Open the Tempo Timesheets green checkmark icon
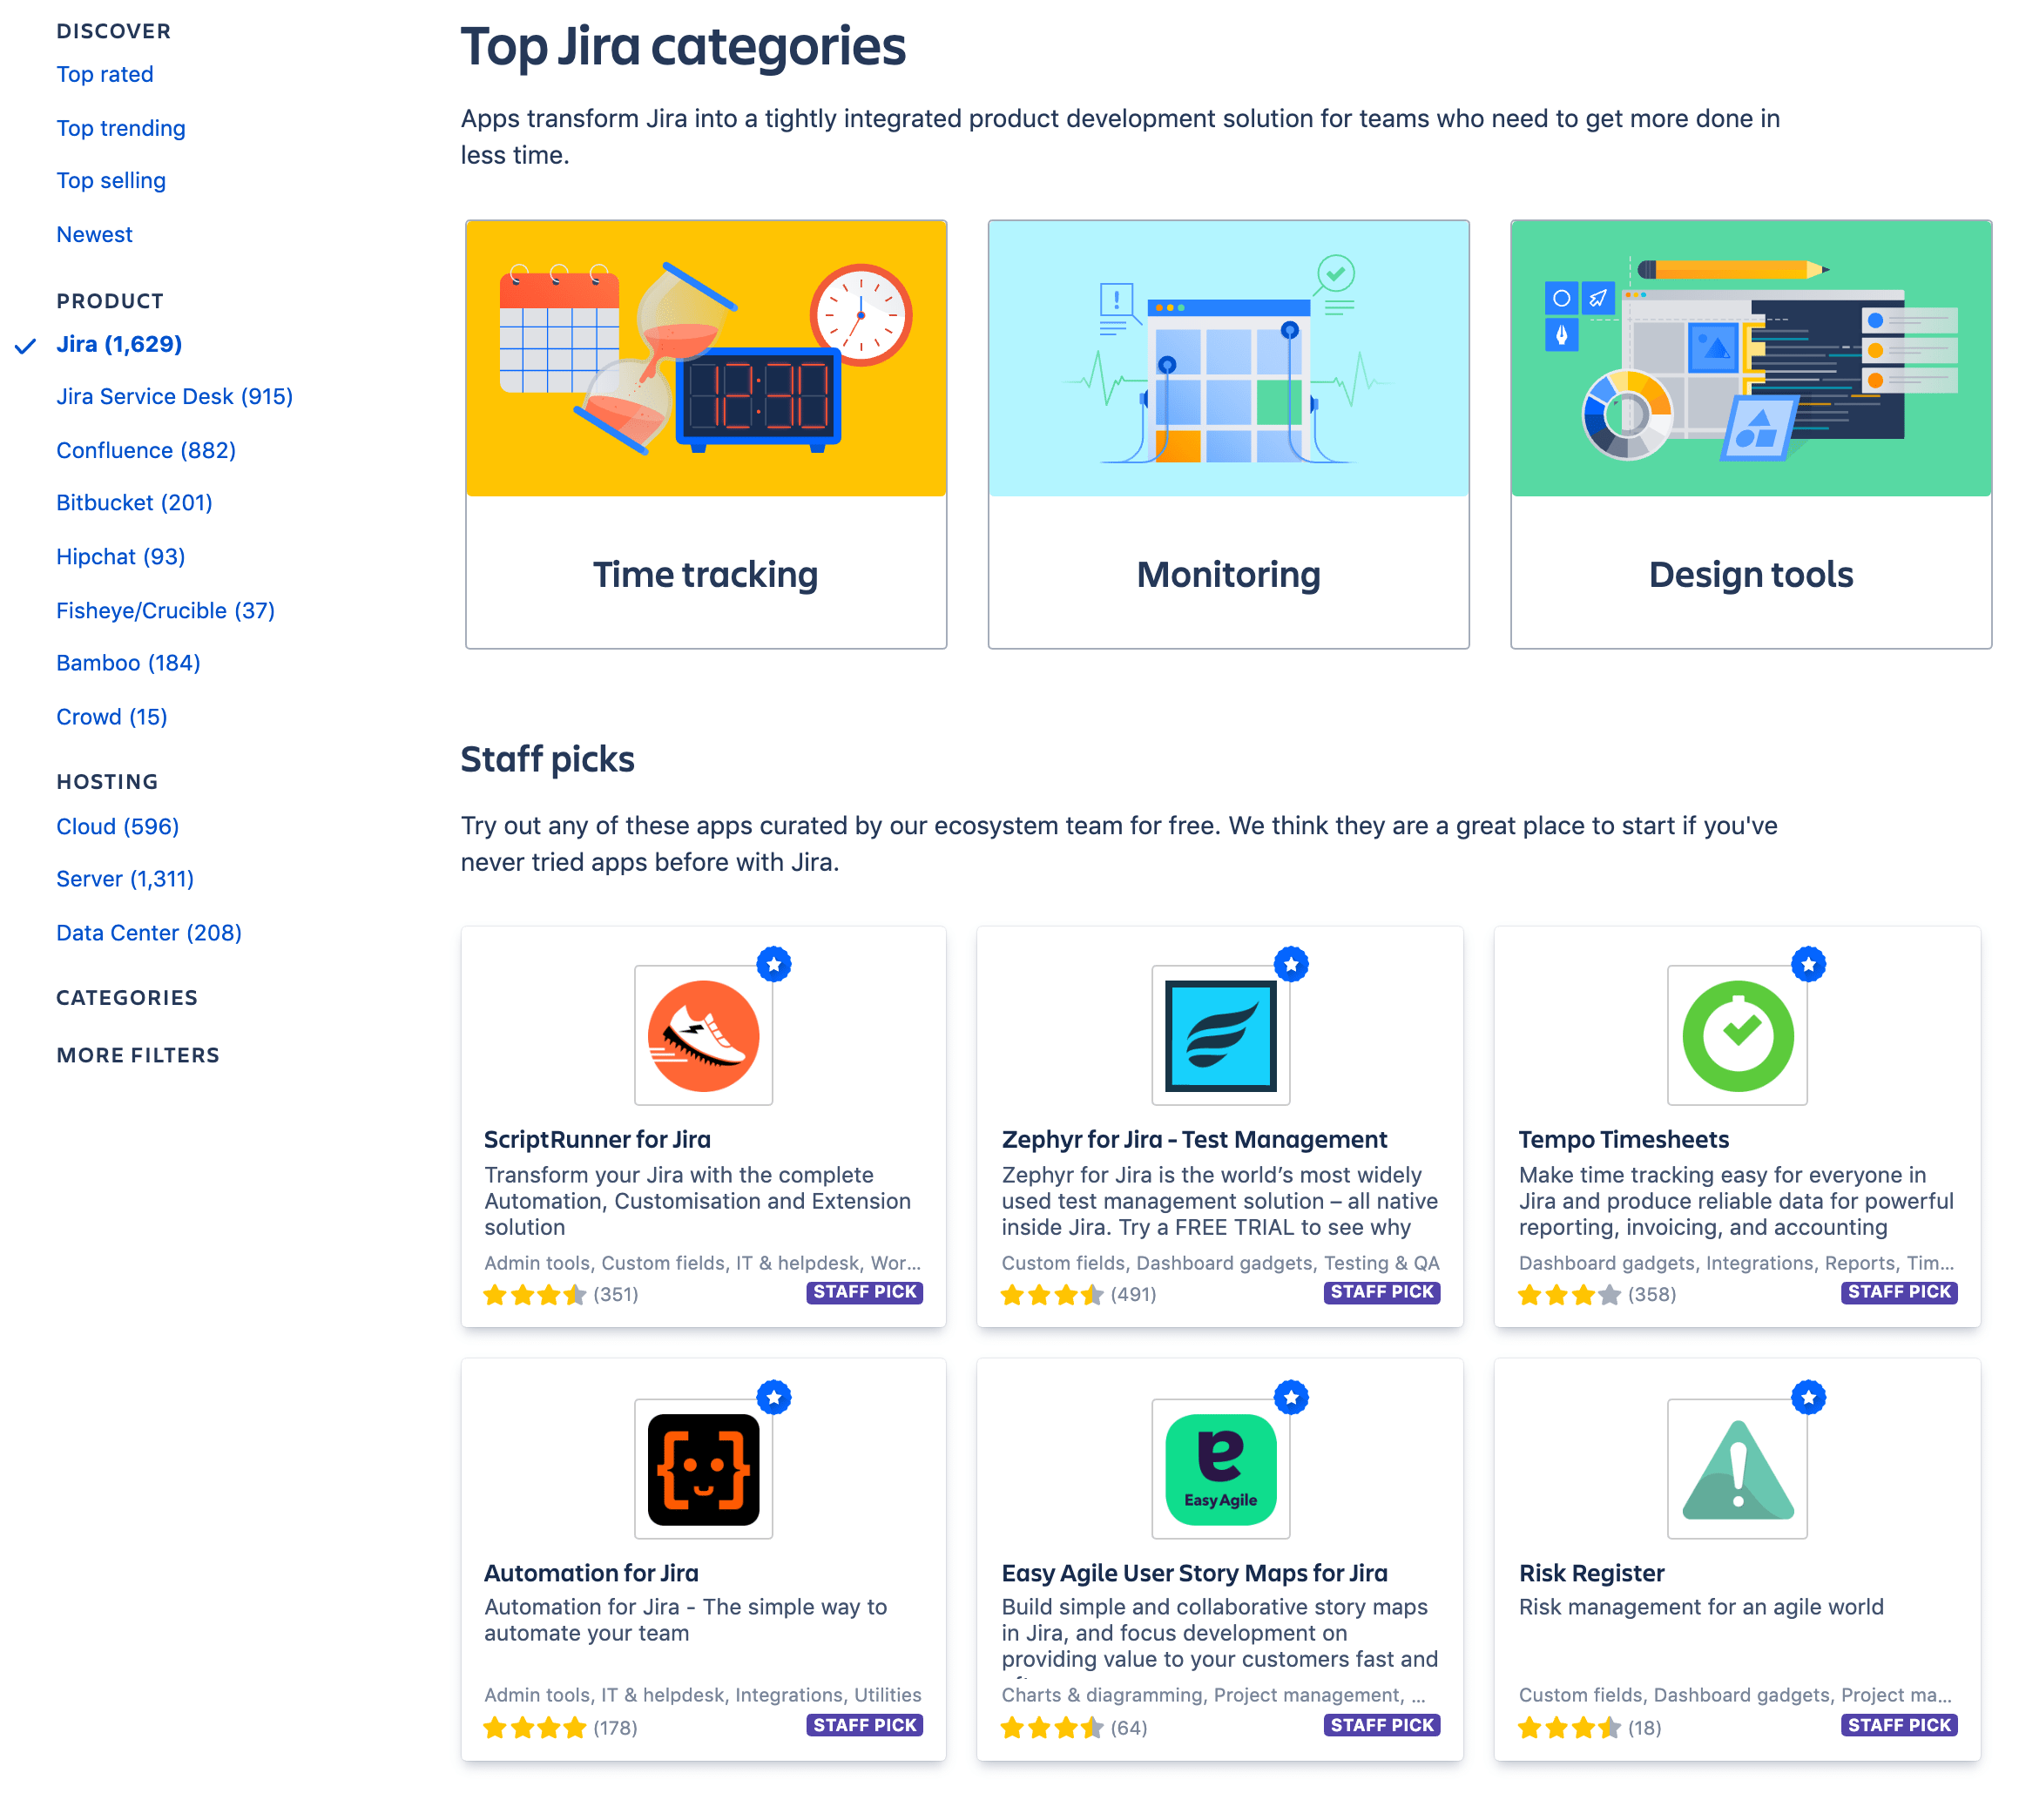The height and width of the screenshot is (1820, 2019). 1737,1035
